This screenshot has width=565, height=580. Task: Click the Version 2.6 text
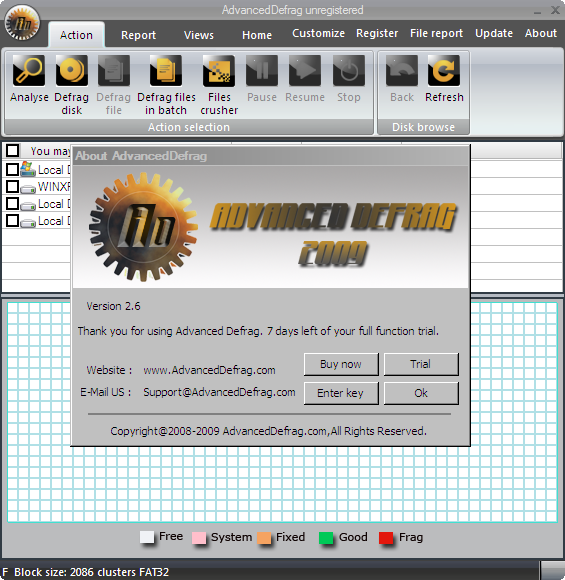pos(113,306)
